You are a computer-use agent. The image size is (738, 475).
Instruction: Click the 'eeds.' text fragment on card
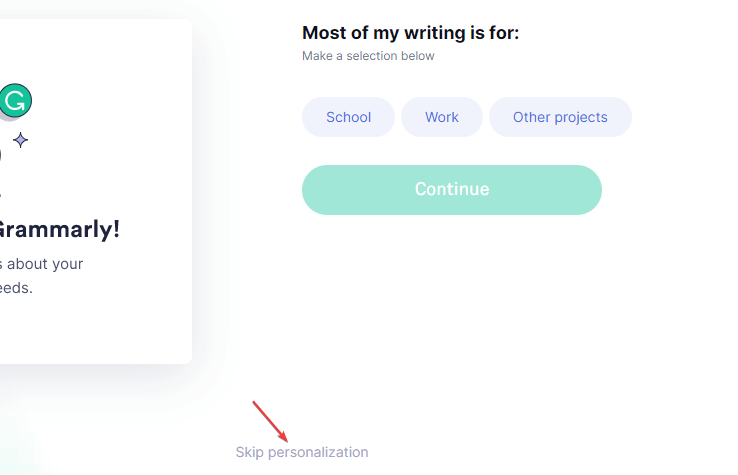(16, 288)
